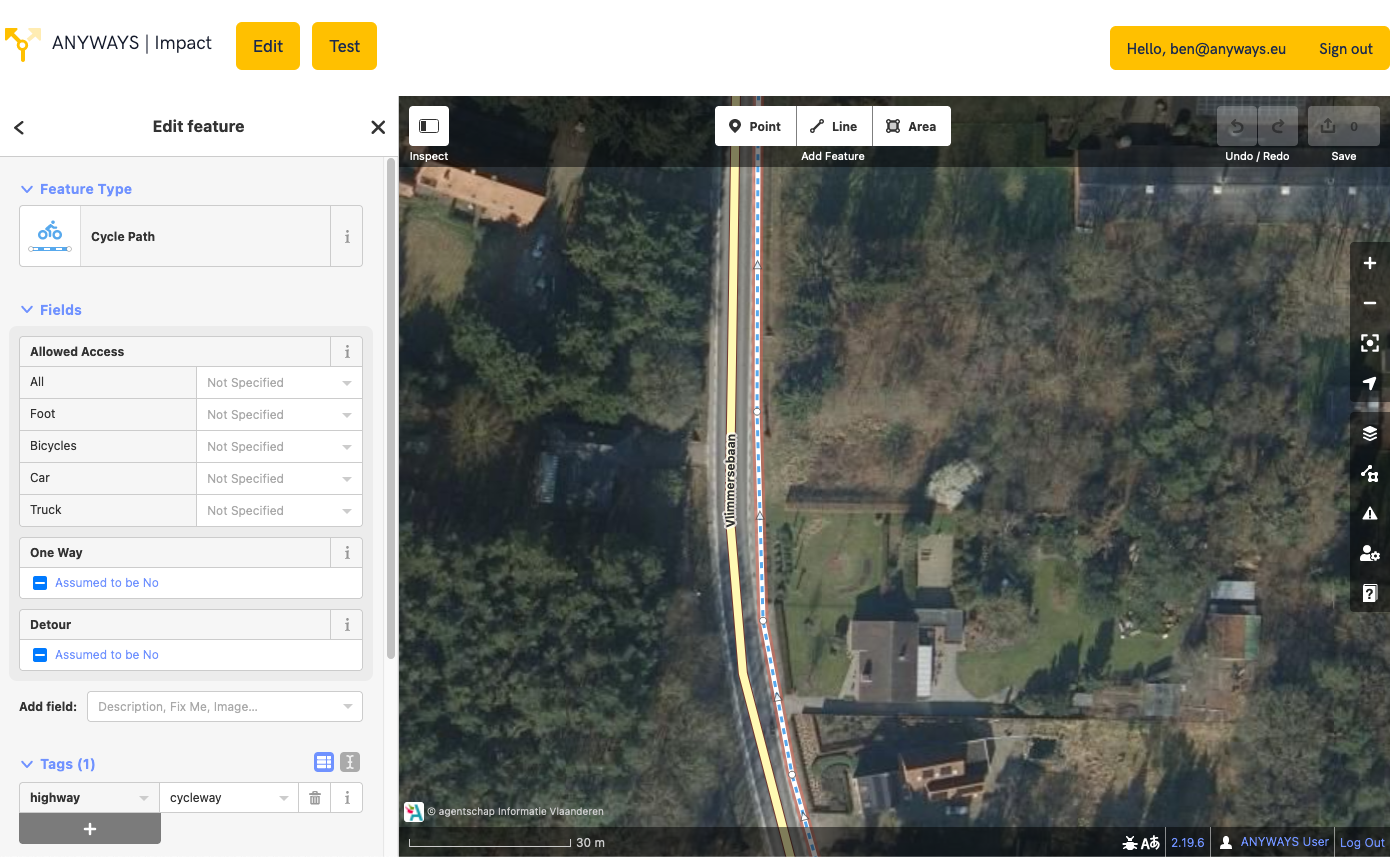Viewport: 1390px width, 857px height.
Task: Open the help documentation icon
Action: click(x=1369, y=593)
